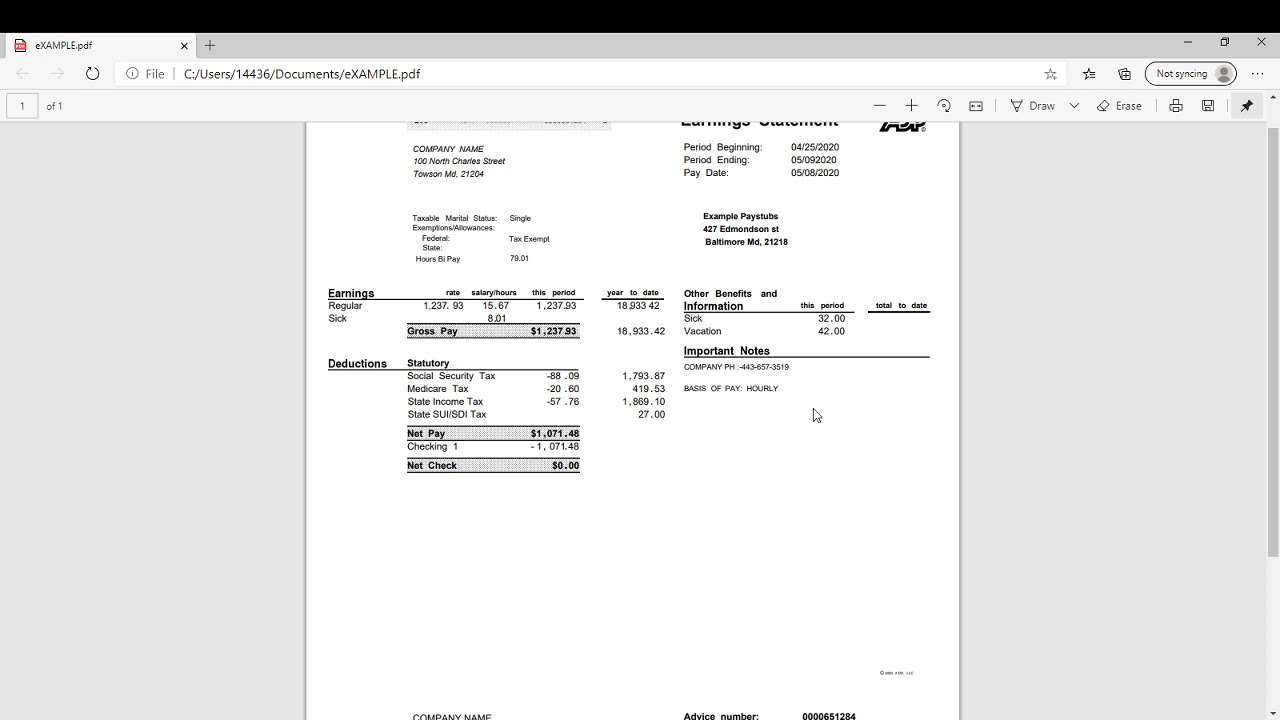Click Period Beginning 04/25/2020 date
The width and height of the screenshot is (1280, 720).
[815, 147]
